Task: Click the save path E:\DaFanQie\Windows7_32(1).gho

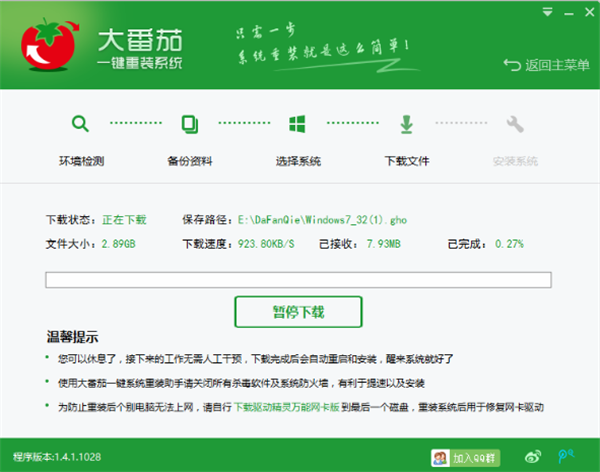Action: pyautogui.click(x=322, y=220)
